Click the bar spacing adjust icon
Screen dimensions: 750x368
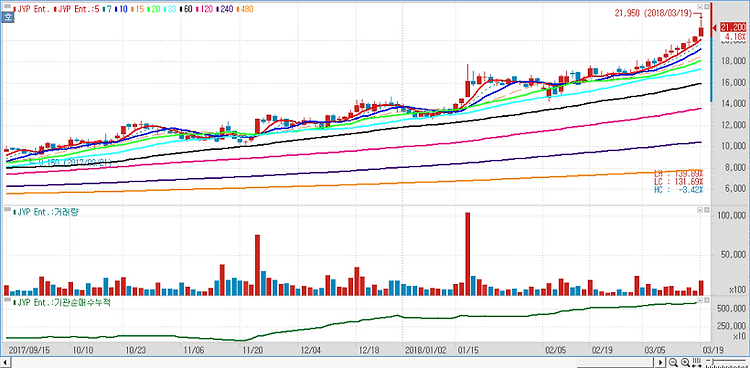point(697,362)
